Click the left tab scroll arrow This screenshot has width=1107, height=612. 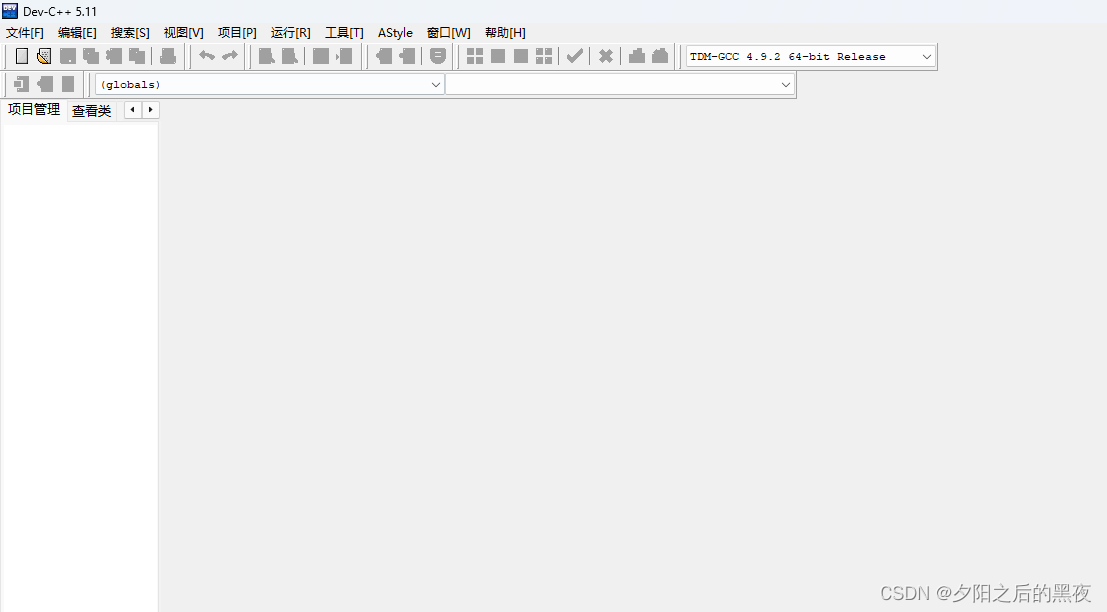coord(133,109)
